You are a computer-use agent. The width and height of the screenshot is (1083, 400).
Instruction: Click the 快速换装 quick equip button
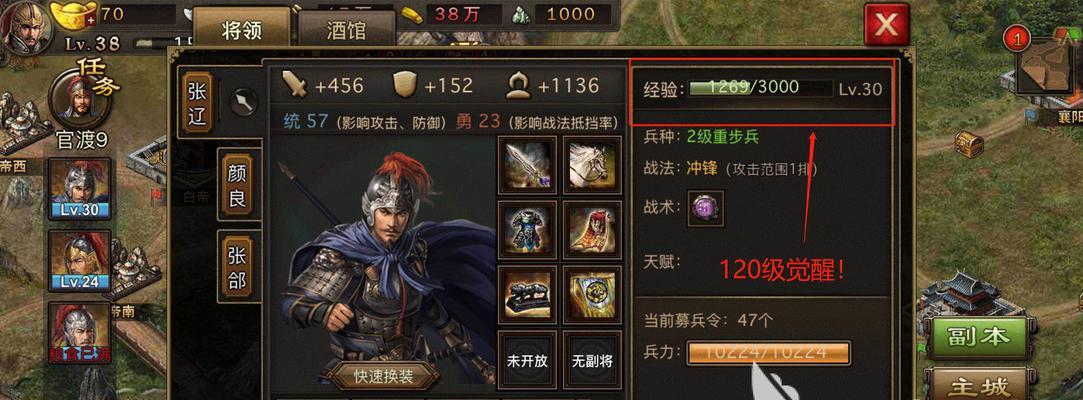383,377
